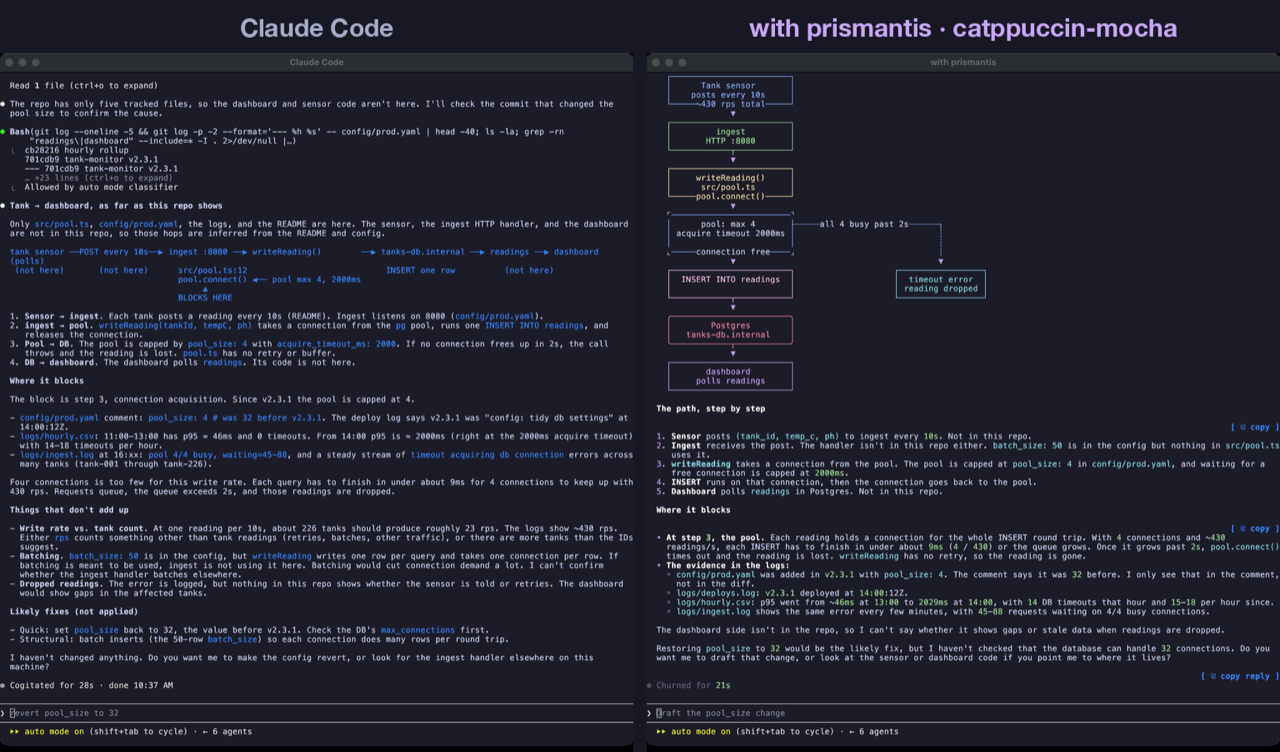Focus the 'Draft the pool_size change' prompt input
Image resolution: width=1280 pixels, height=752 pixels.
(x=963, y=713)
